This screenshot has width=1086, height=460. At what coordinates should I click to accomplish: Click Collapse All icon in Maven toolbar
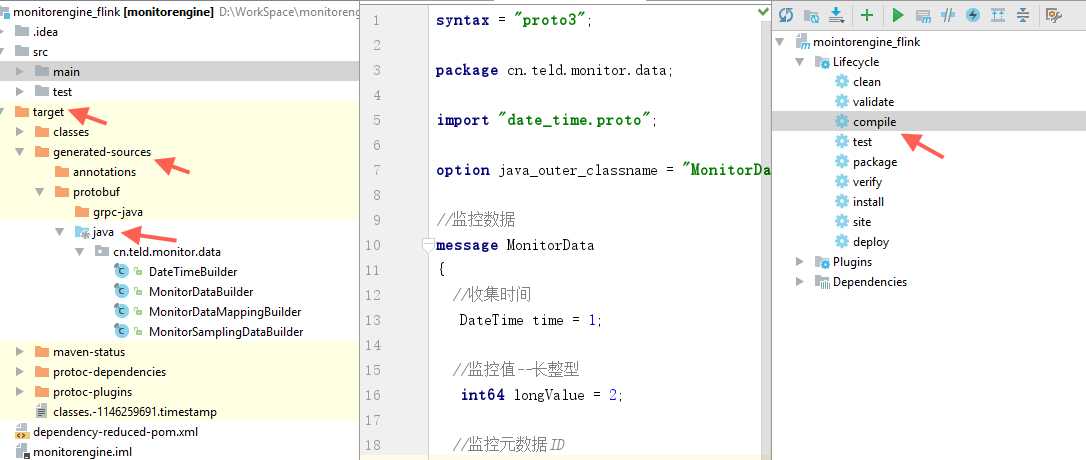[1023, 15]
